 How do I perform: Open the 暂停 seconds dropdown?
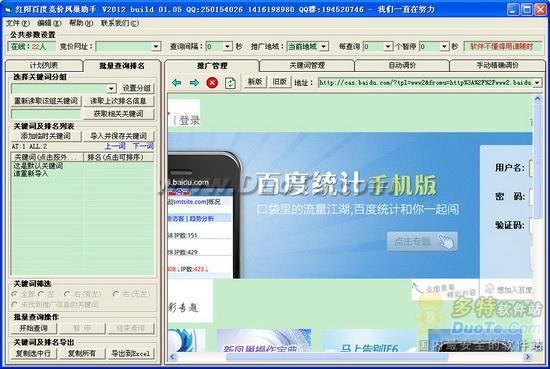pos(444,46)
